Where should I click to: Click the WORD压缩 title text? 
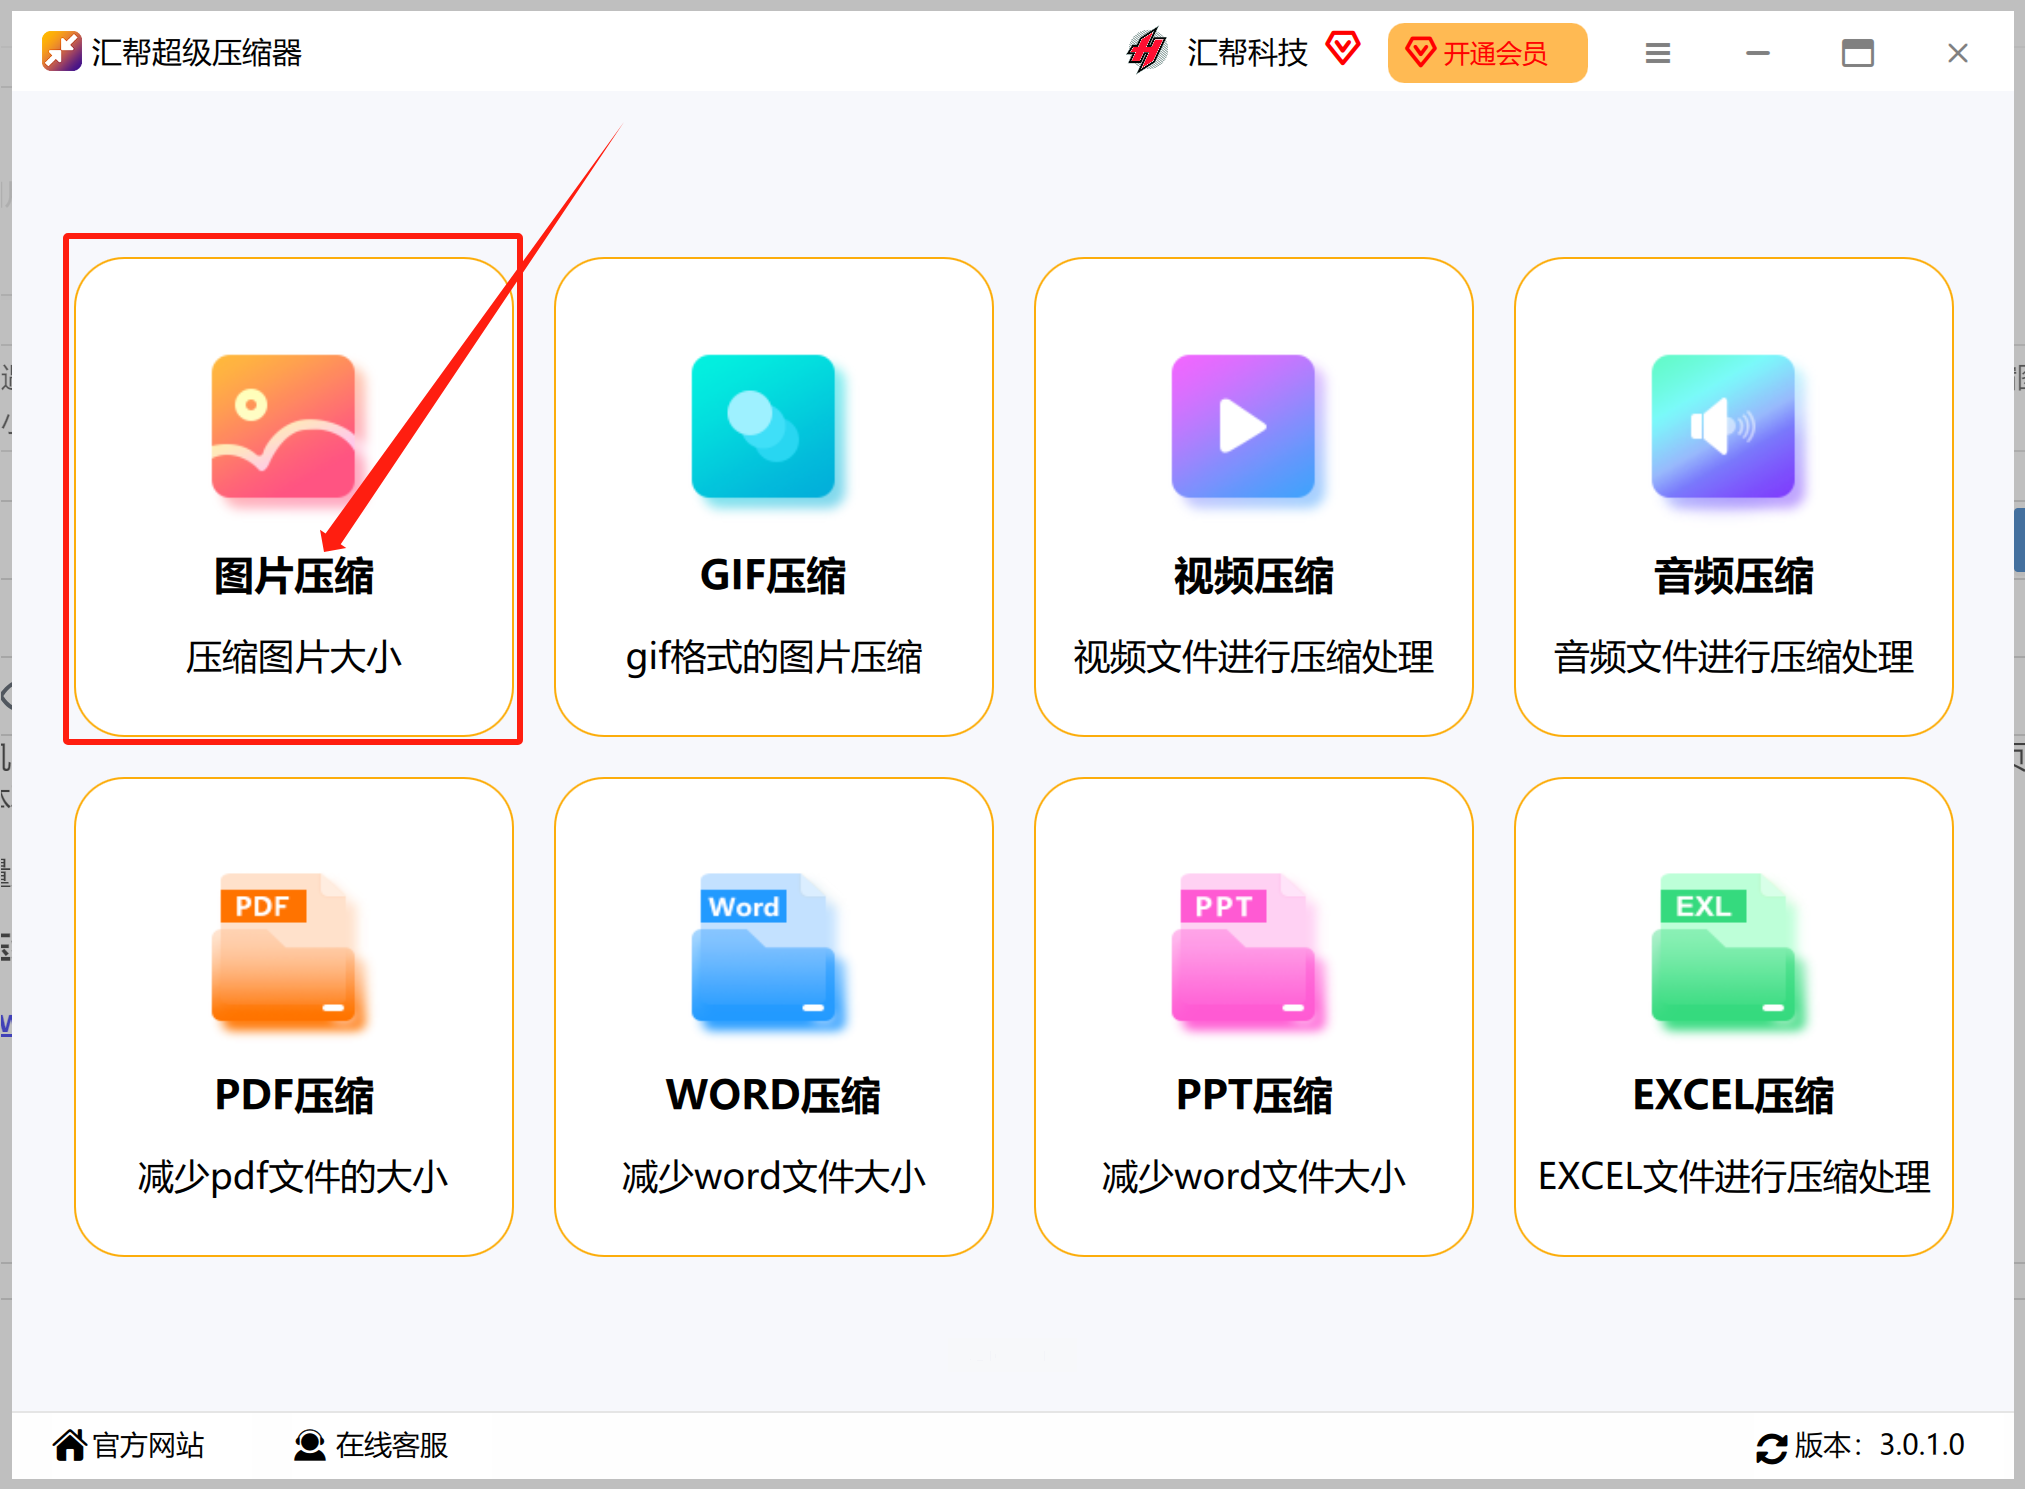pyautogui.click(x=773, y=1096)
